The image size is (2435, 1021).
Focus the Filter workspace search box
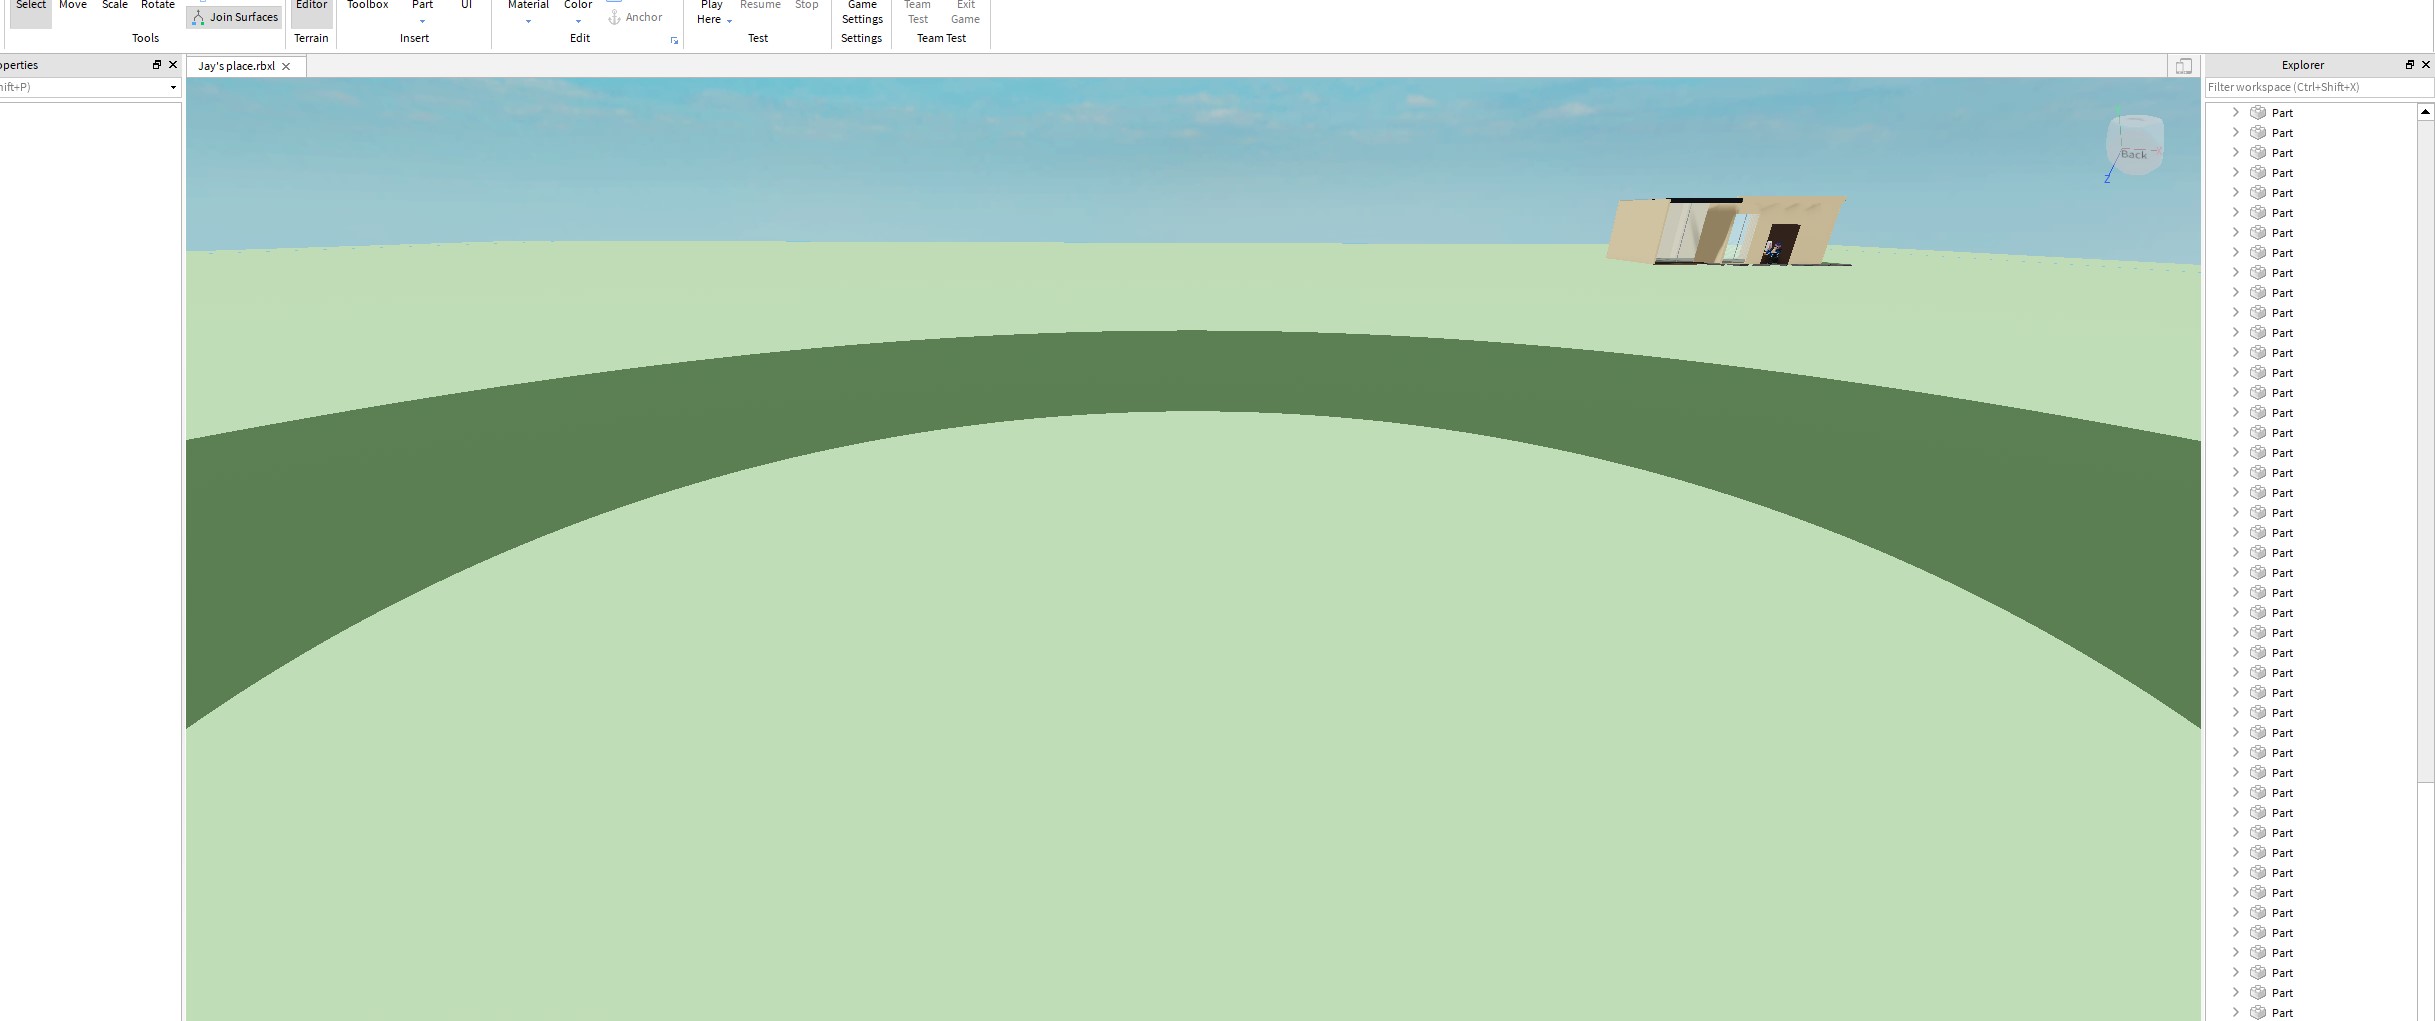click(x=2319, y=87)
